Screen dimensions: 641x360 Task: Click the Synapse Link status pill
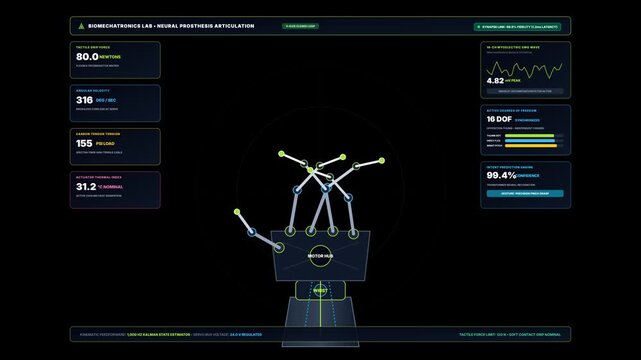[x=518, y=27]
